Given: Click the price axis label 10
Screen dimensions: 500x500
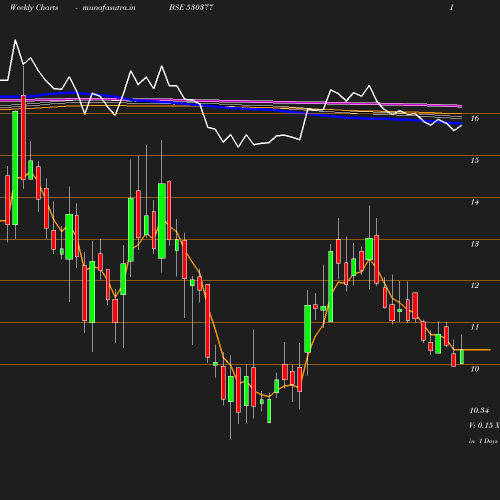Looking at the screenshot, I should click(475, 369).
